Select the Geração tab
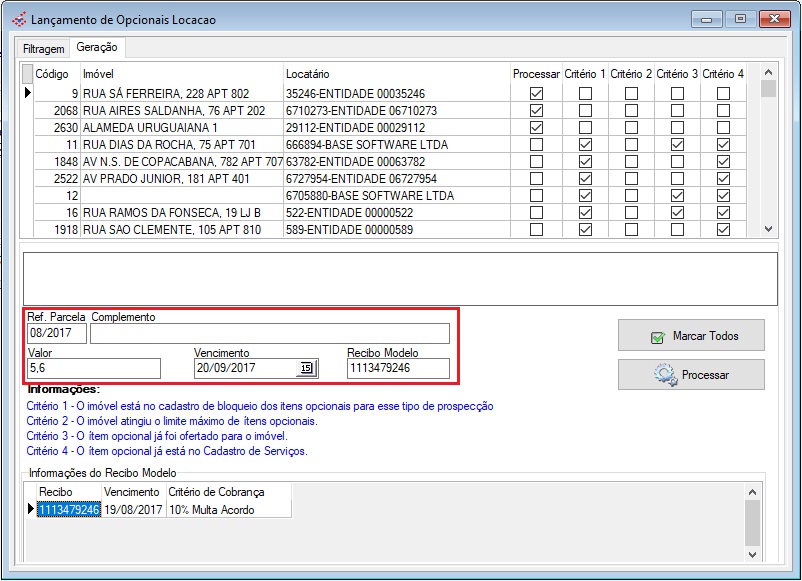The width and height of the screenshot is (802, 581). (x=97, y=48)
